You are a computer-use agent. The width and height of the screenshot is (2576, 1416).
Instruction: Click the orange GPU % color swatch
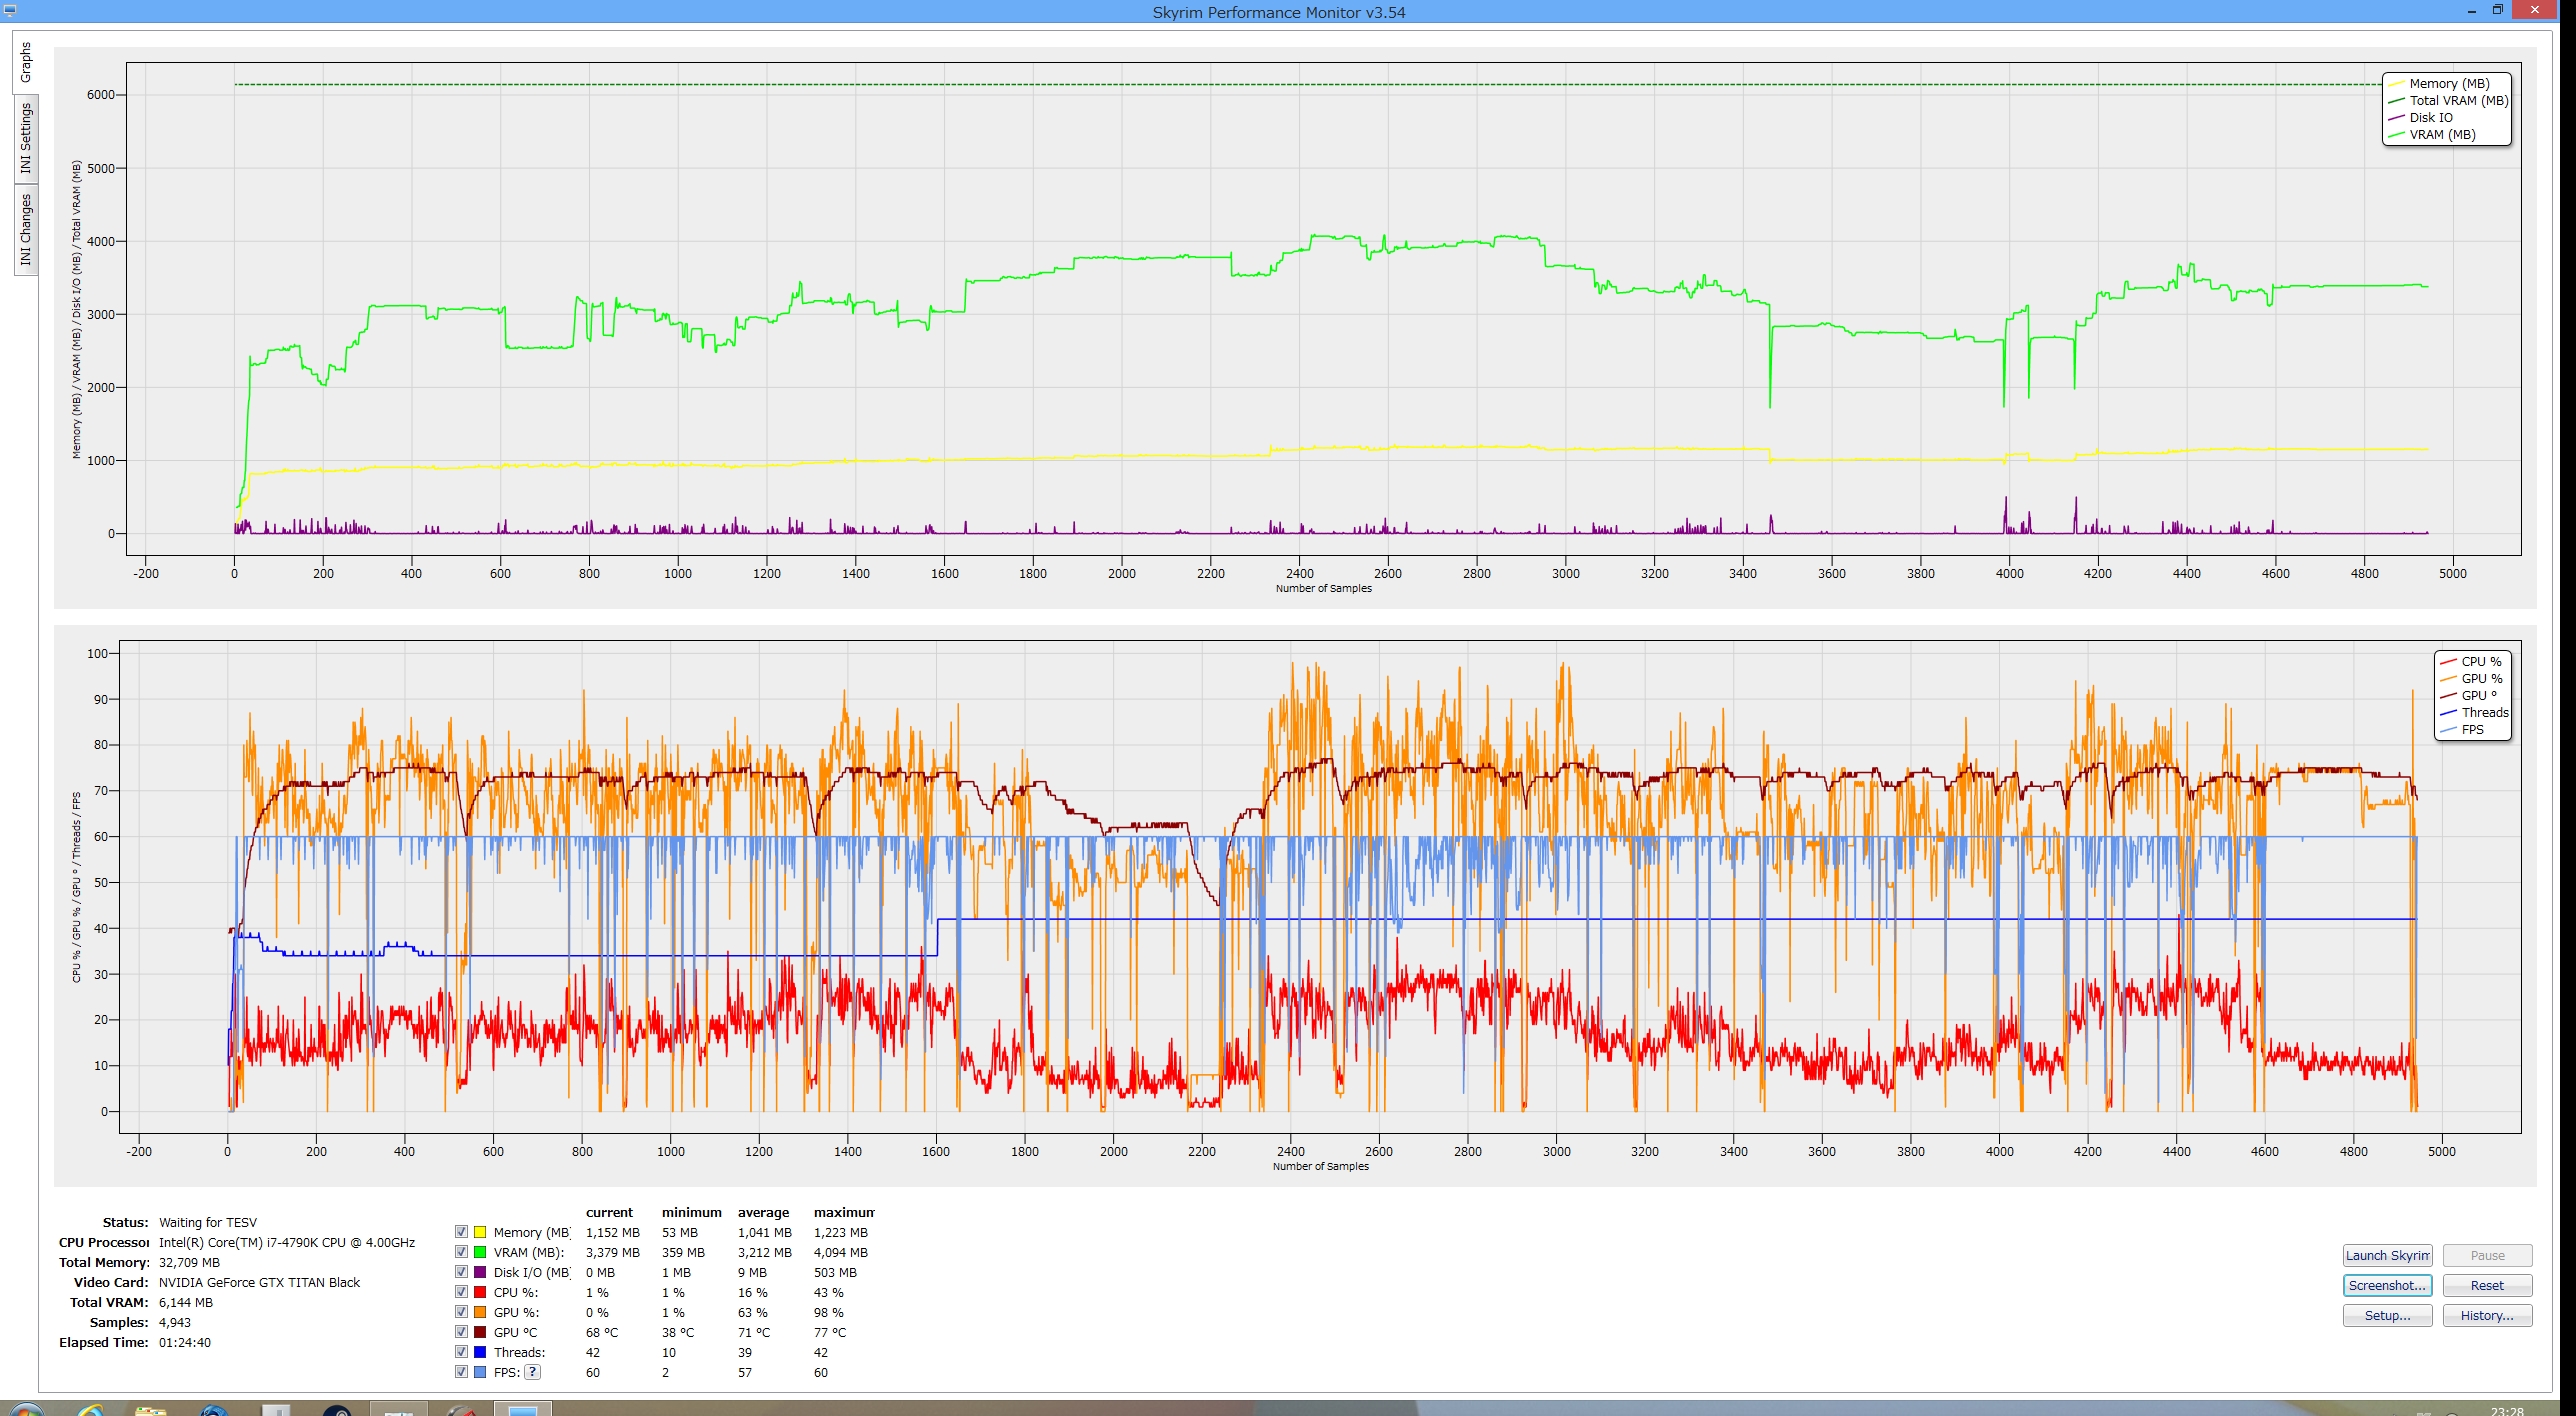480,1312
